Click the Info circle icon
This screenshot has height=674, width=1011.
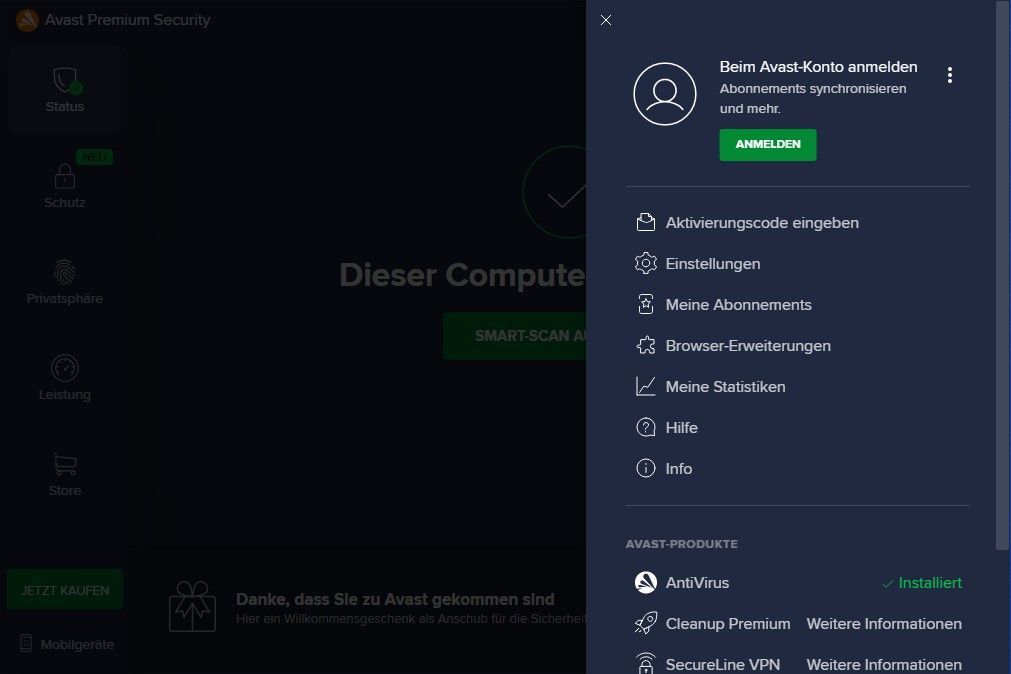click(x=646, y=469)
